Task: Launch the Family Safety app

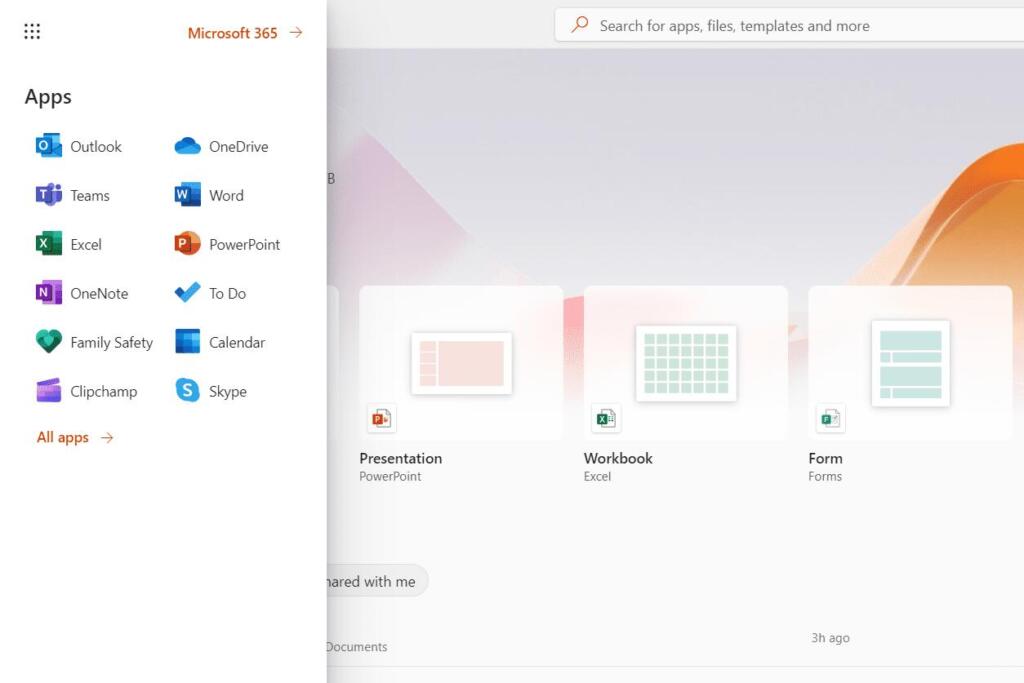Action: pyautogui.click(x=94, y=343)
